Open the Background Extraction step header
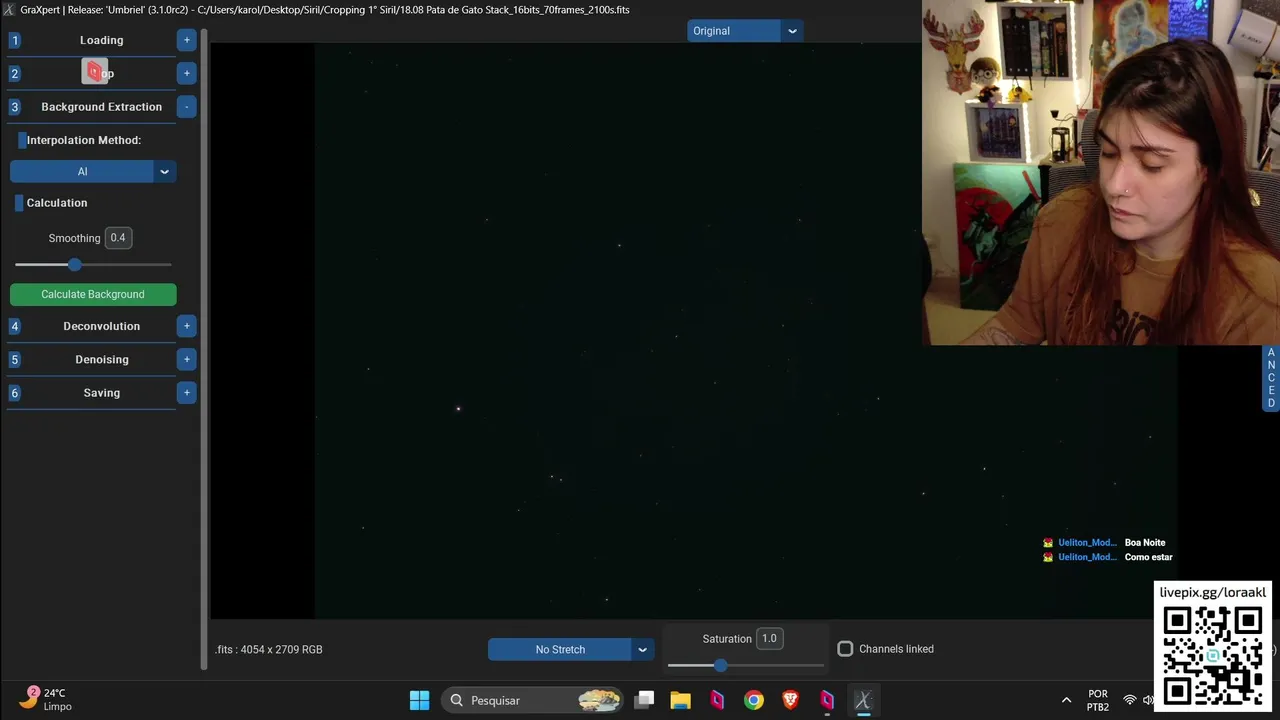The image size is (1280, 720). (x=101, y=107)
